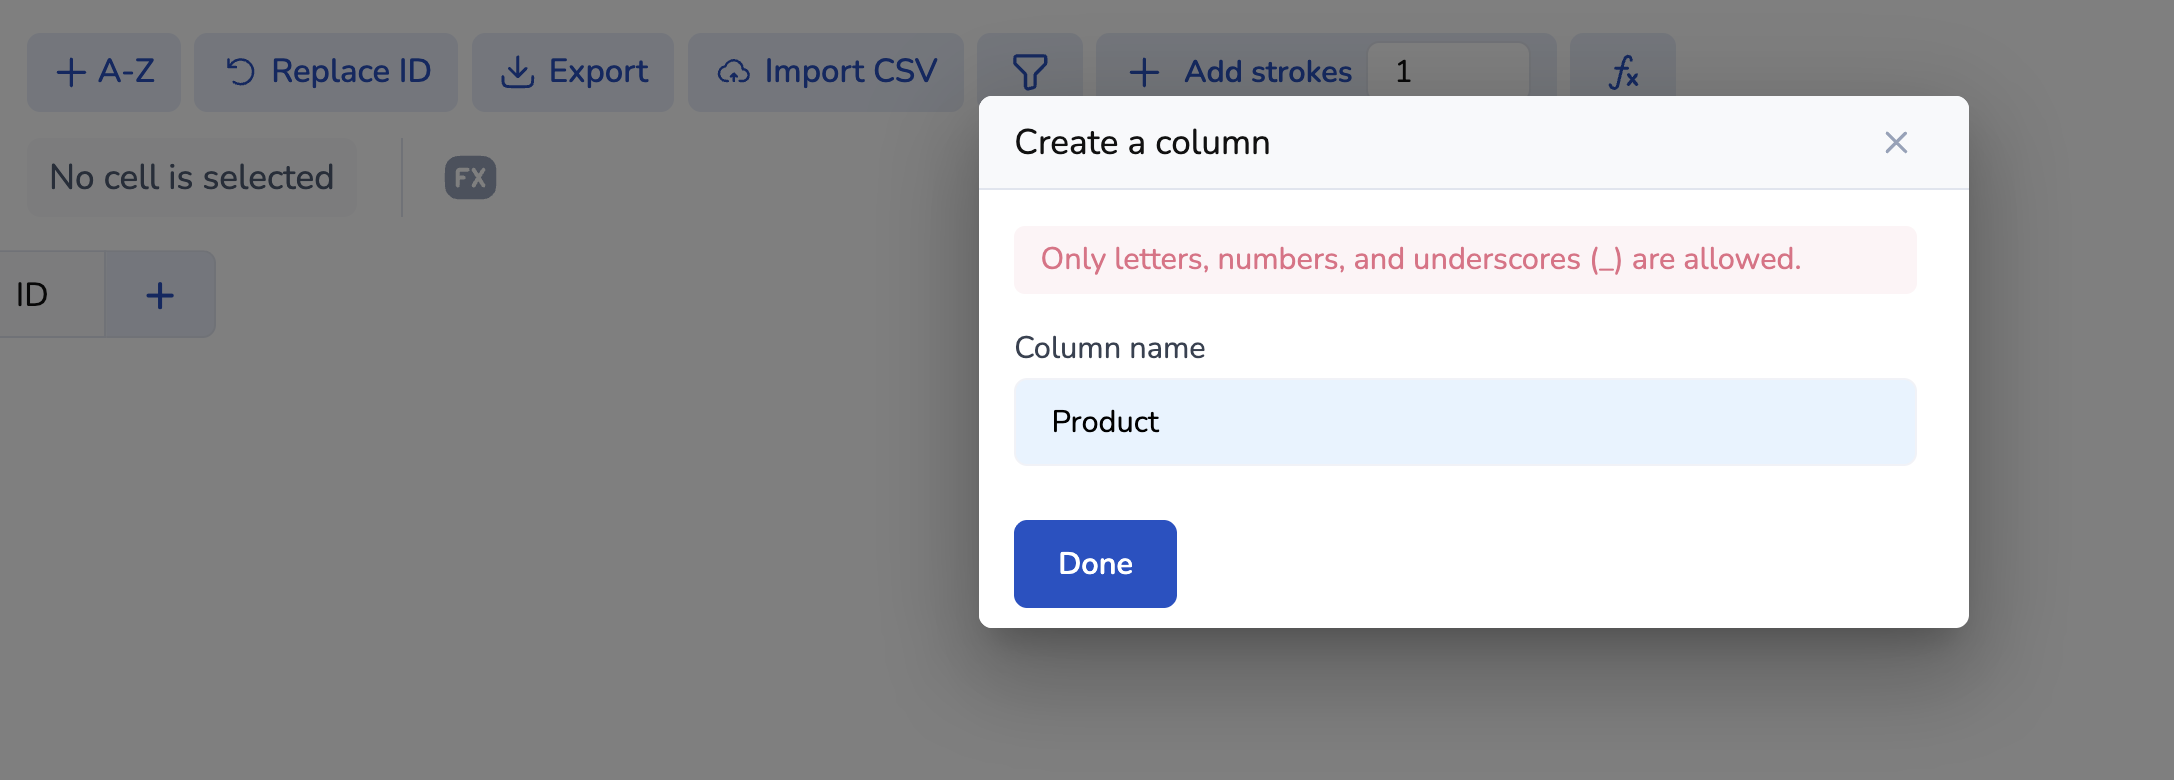Click the A-Z add sort button
2174x780 pixels.
[x=104, y=72]
